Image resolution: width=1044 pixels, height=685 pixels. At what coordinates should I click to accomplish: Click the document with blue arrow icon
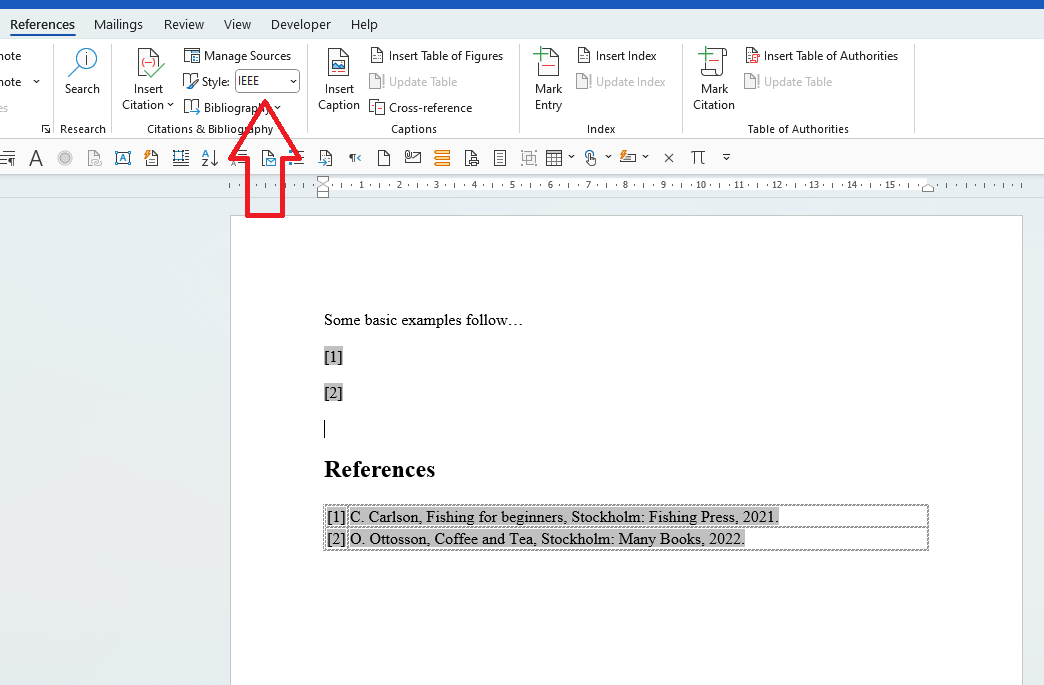[x=326, y=158]
